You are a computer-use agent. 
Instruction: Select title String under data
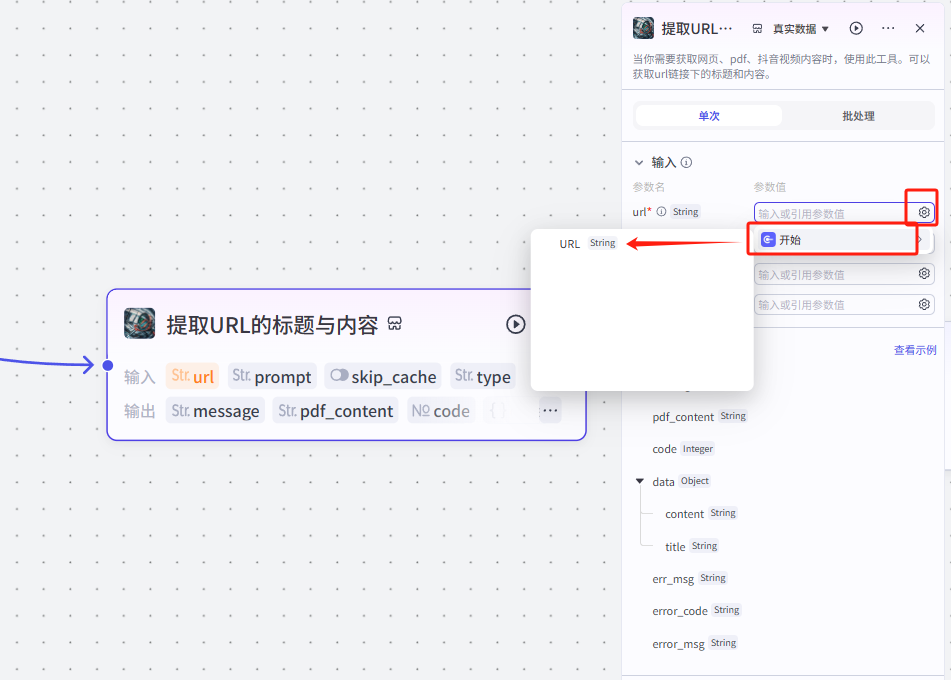(x=692, y=547)
